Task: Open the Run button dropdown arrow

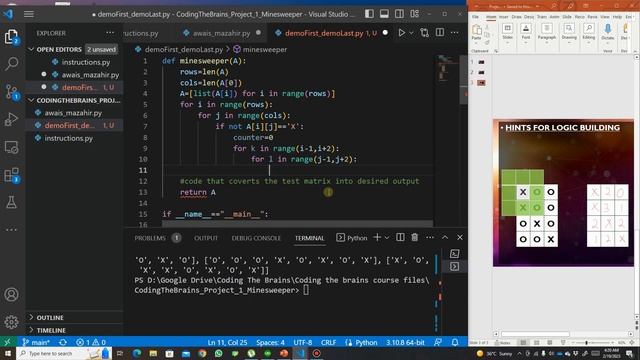Action: (x=411, y=33)
